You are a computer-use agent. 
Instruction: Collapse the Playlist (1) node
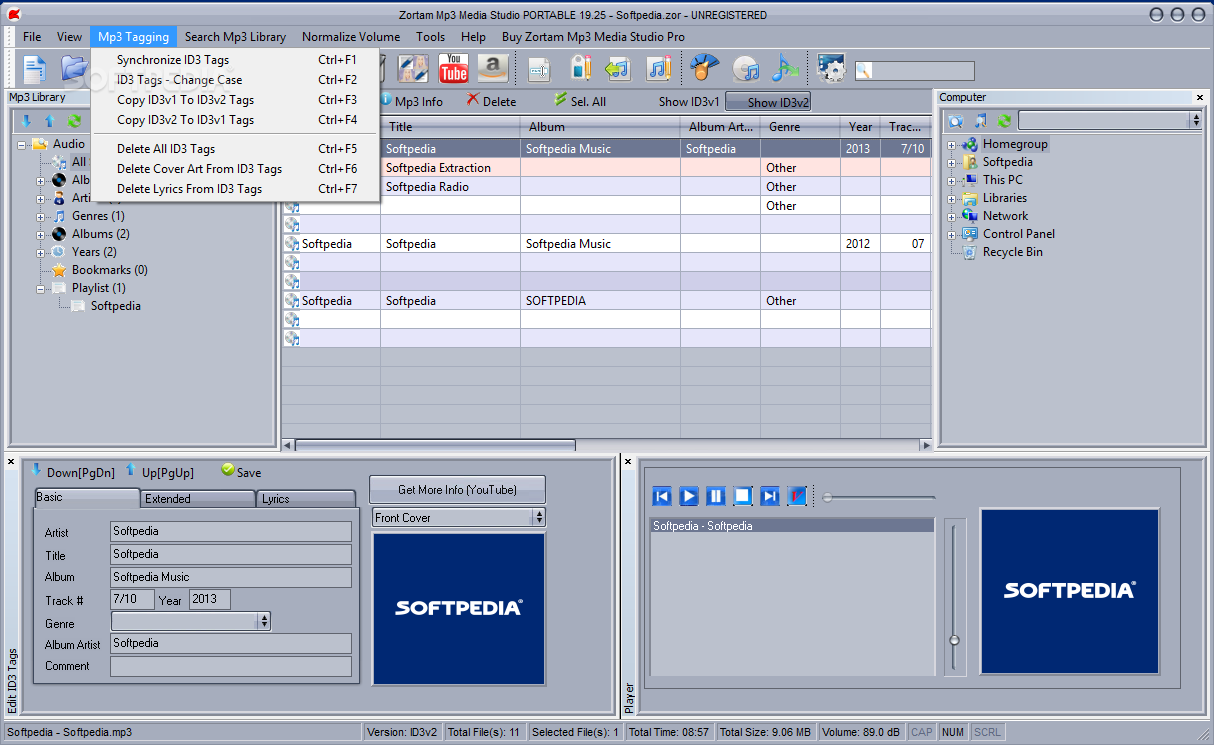(x=41, y=288)
